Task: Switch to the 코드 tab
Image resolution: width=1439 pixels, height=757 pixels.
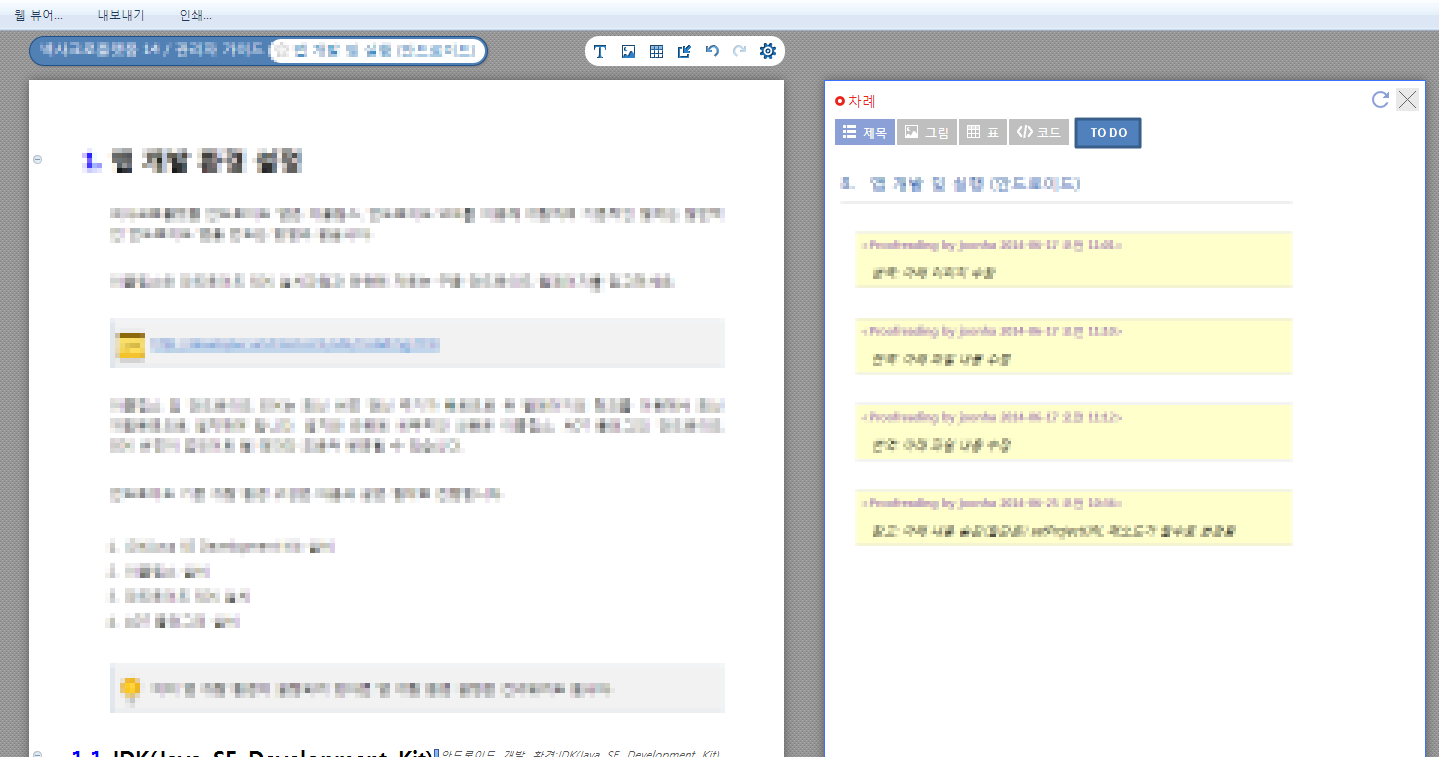Action: 1039,132
